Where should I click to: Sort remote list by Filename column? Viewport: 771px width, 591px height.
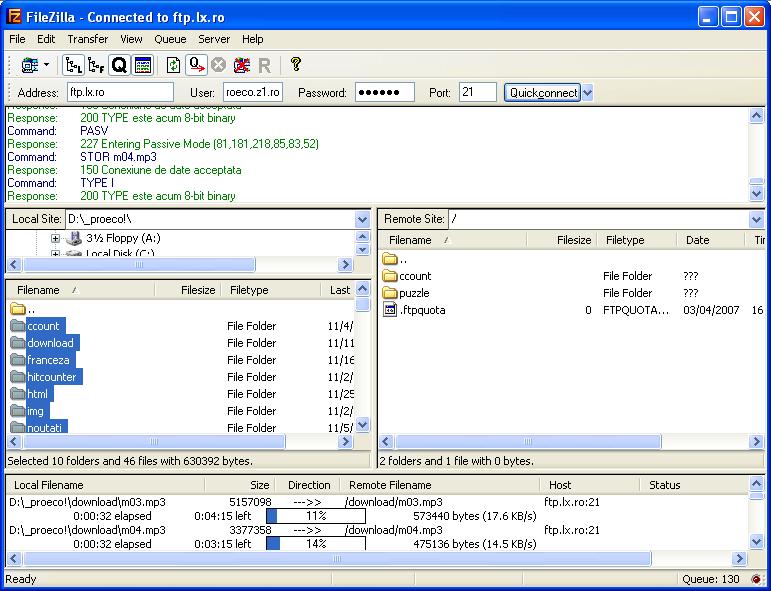(x=452, y=240)
